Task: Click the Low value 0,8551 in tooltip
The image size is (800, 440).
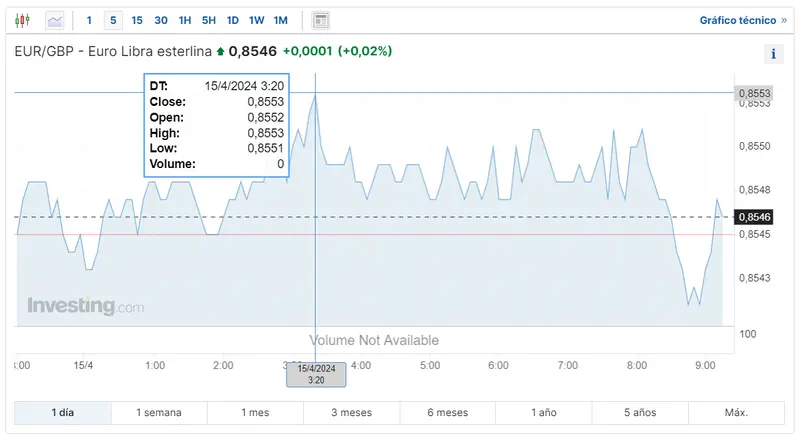Action: coord(265,149)
